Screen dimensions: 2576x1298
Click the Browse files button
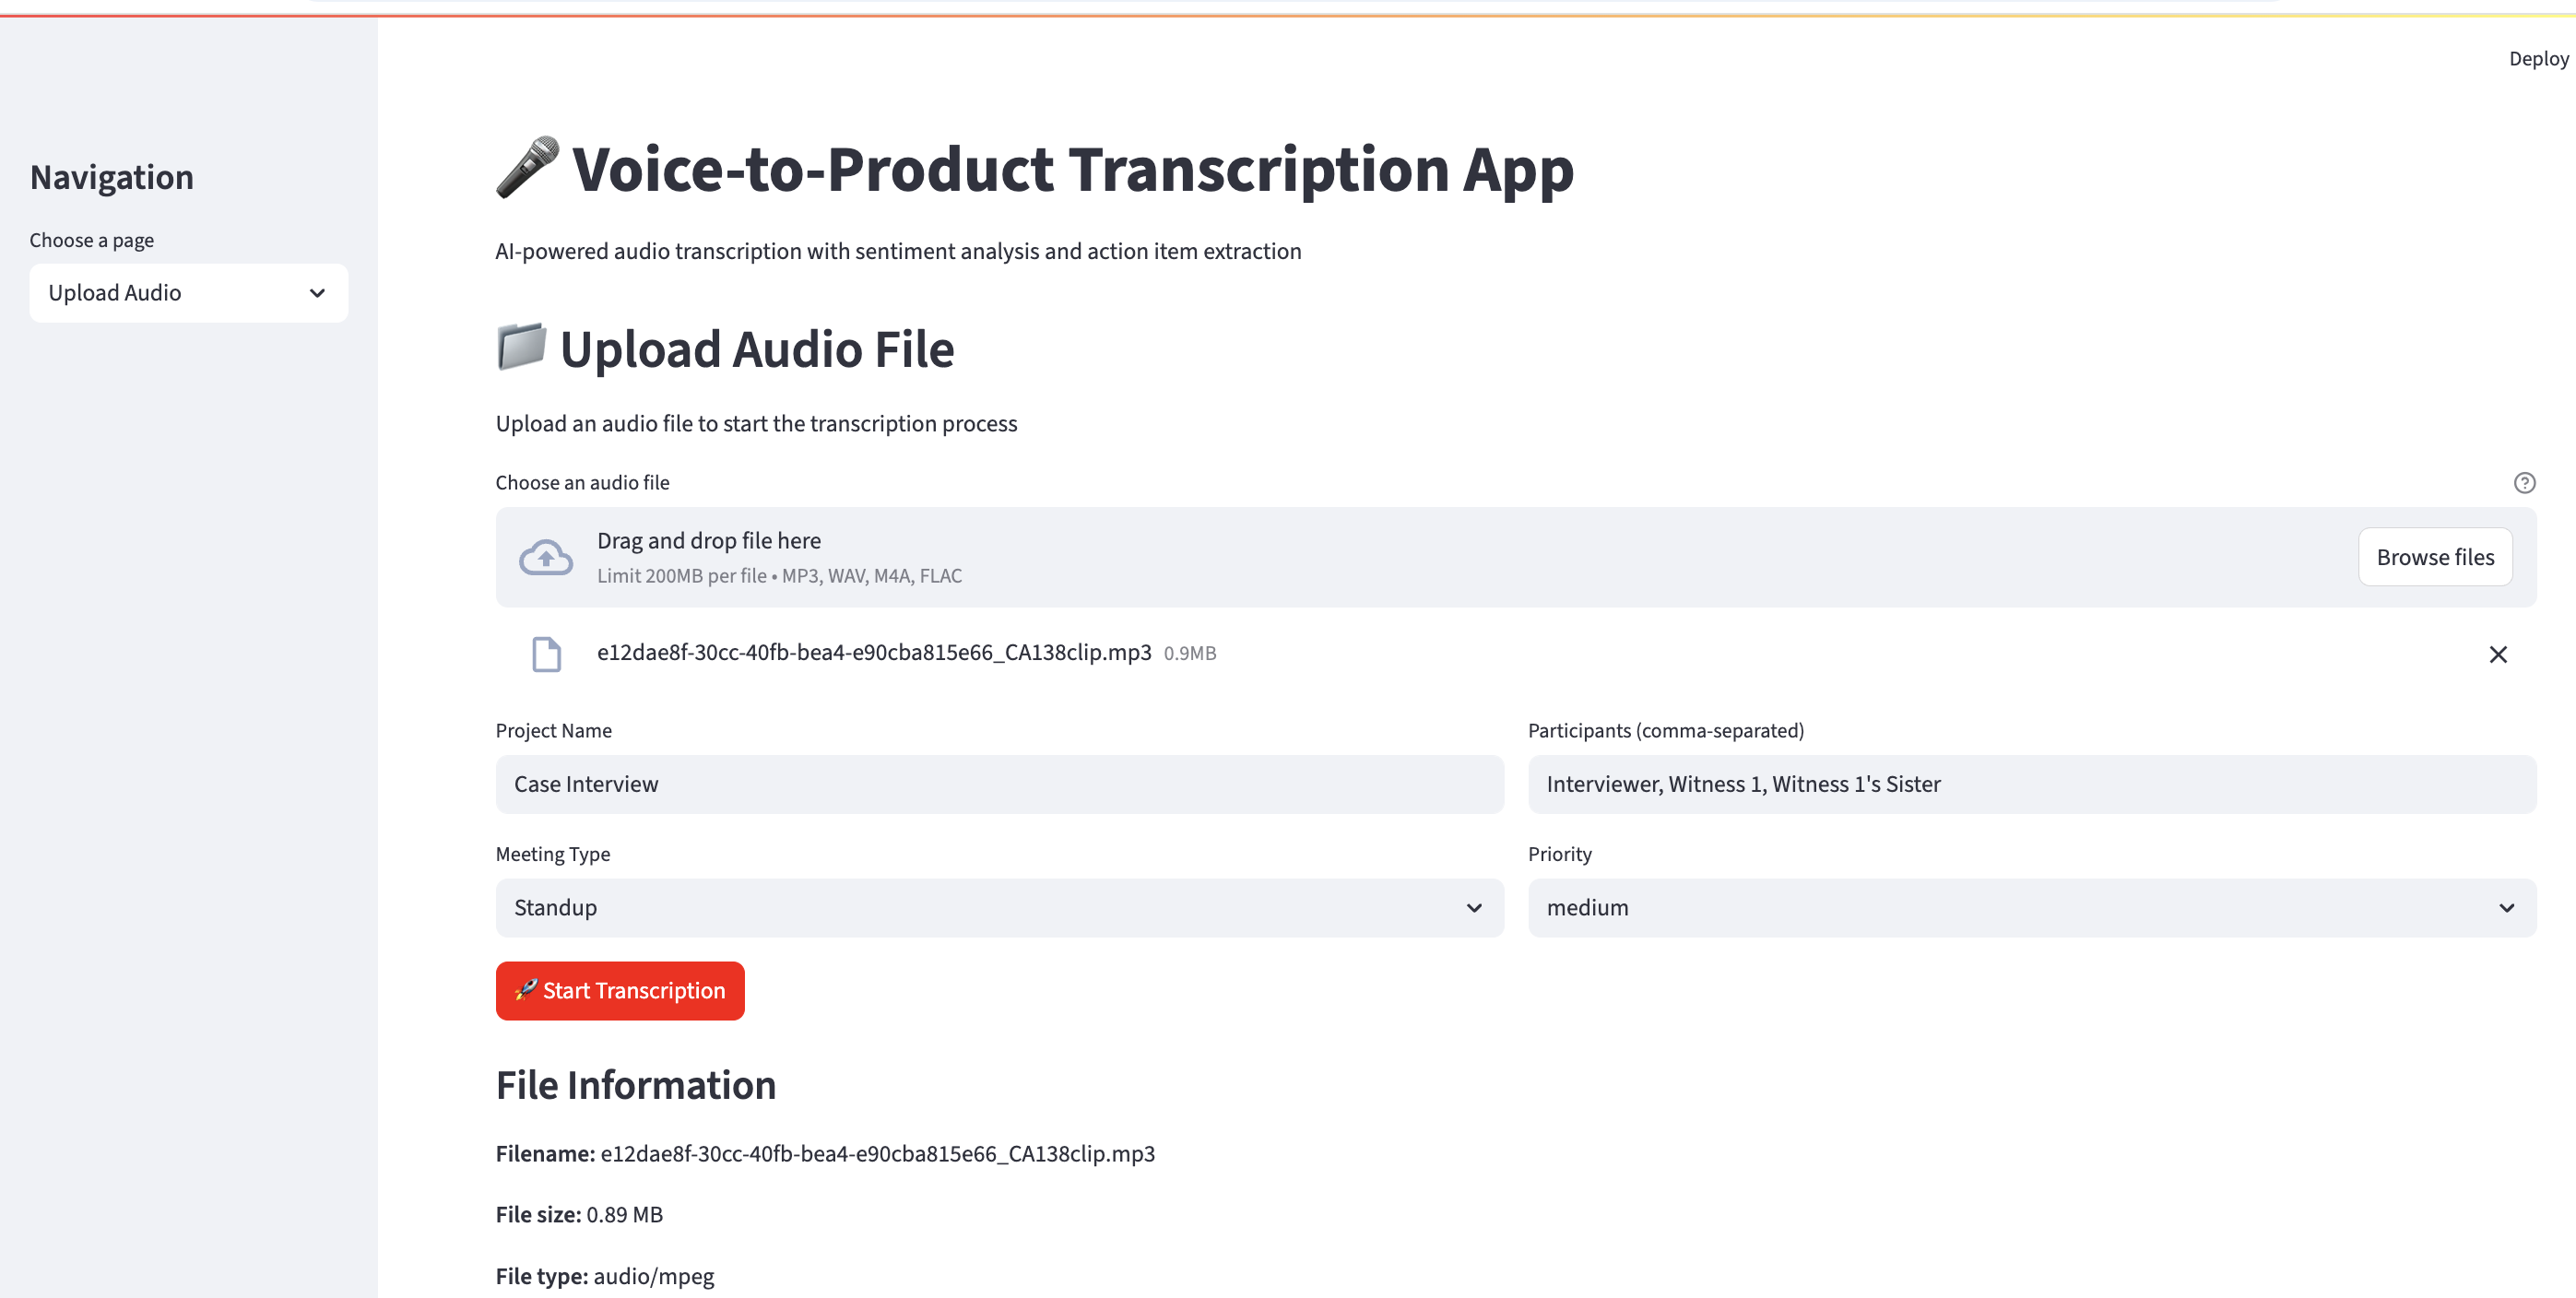coord(2435,557)
